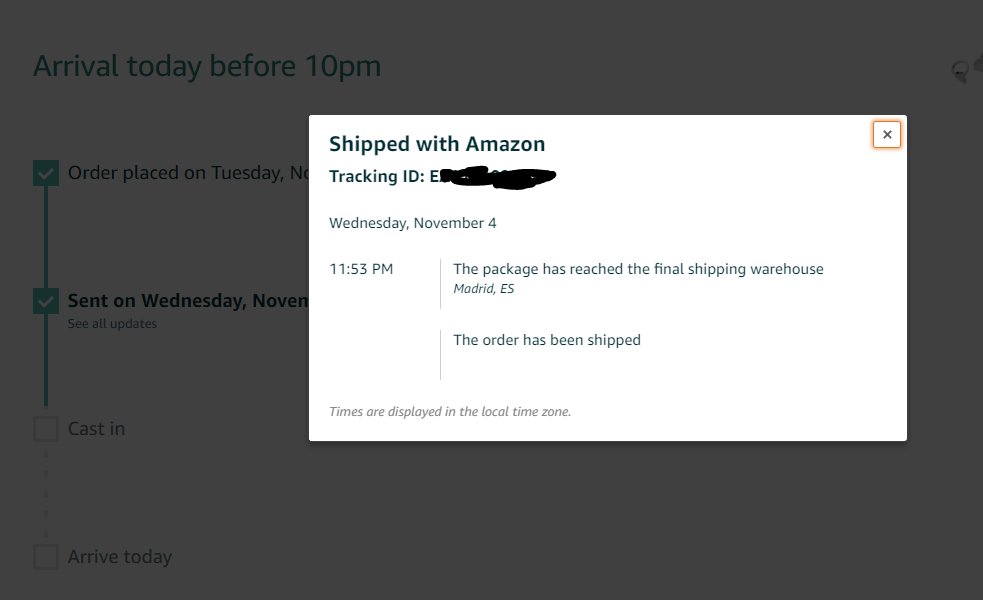Select the Wednesday, November 4 date

[x=412, y=223]
